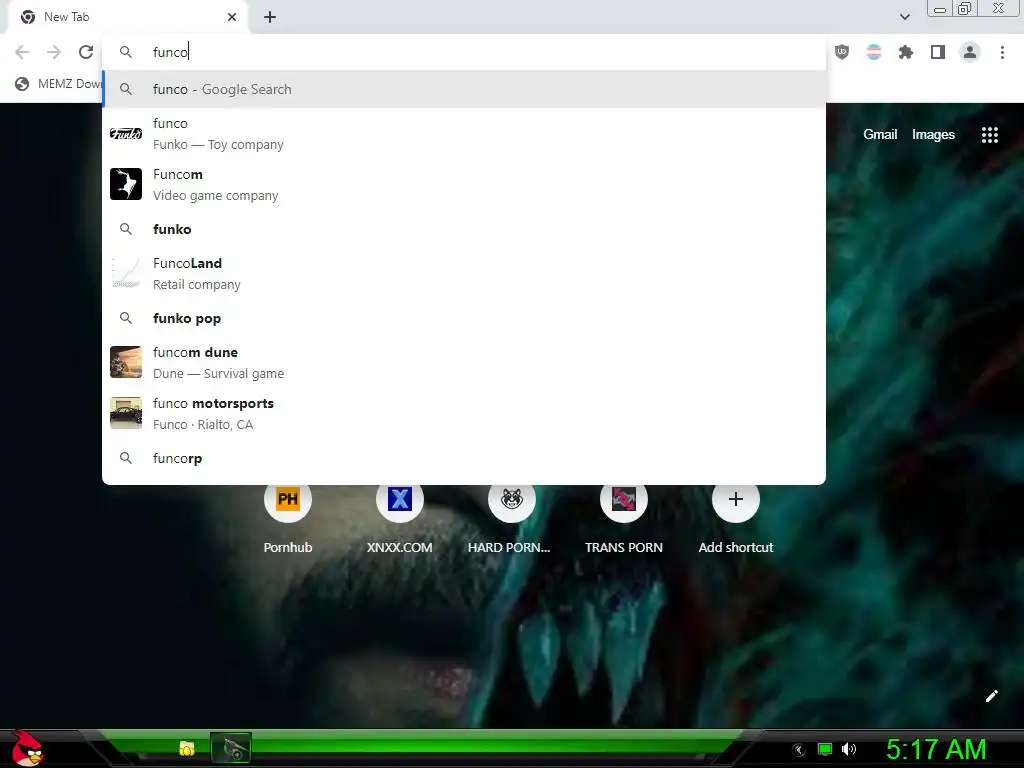Pick the 'funko' search suggestion
This screenshot has height=768, width=1024.
464,229
